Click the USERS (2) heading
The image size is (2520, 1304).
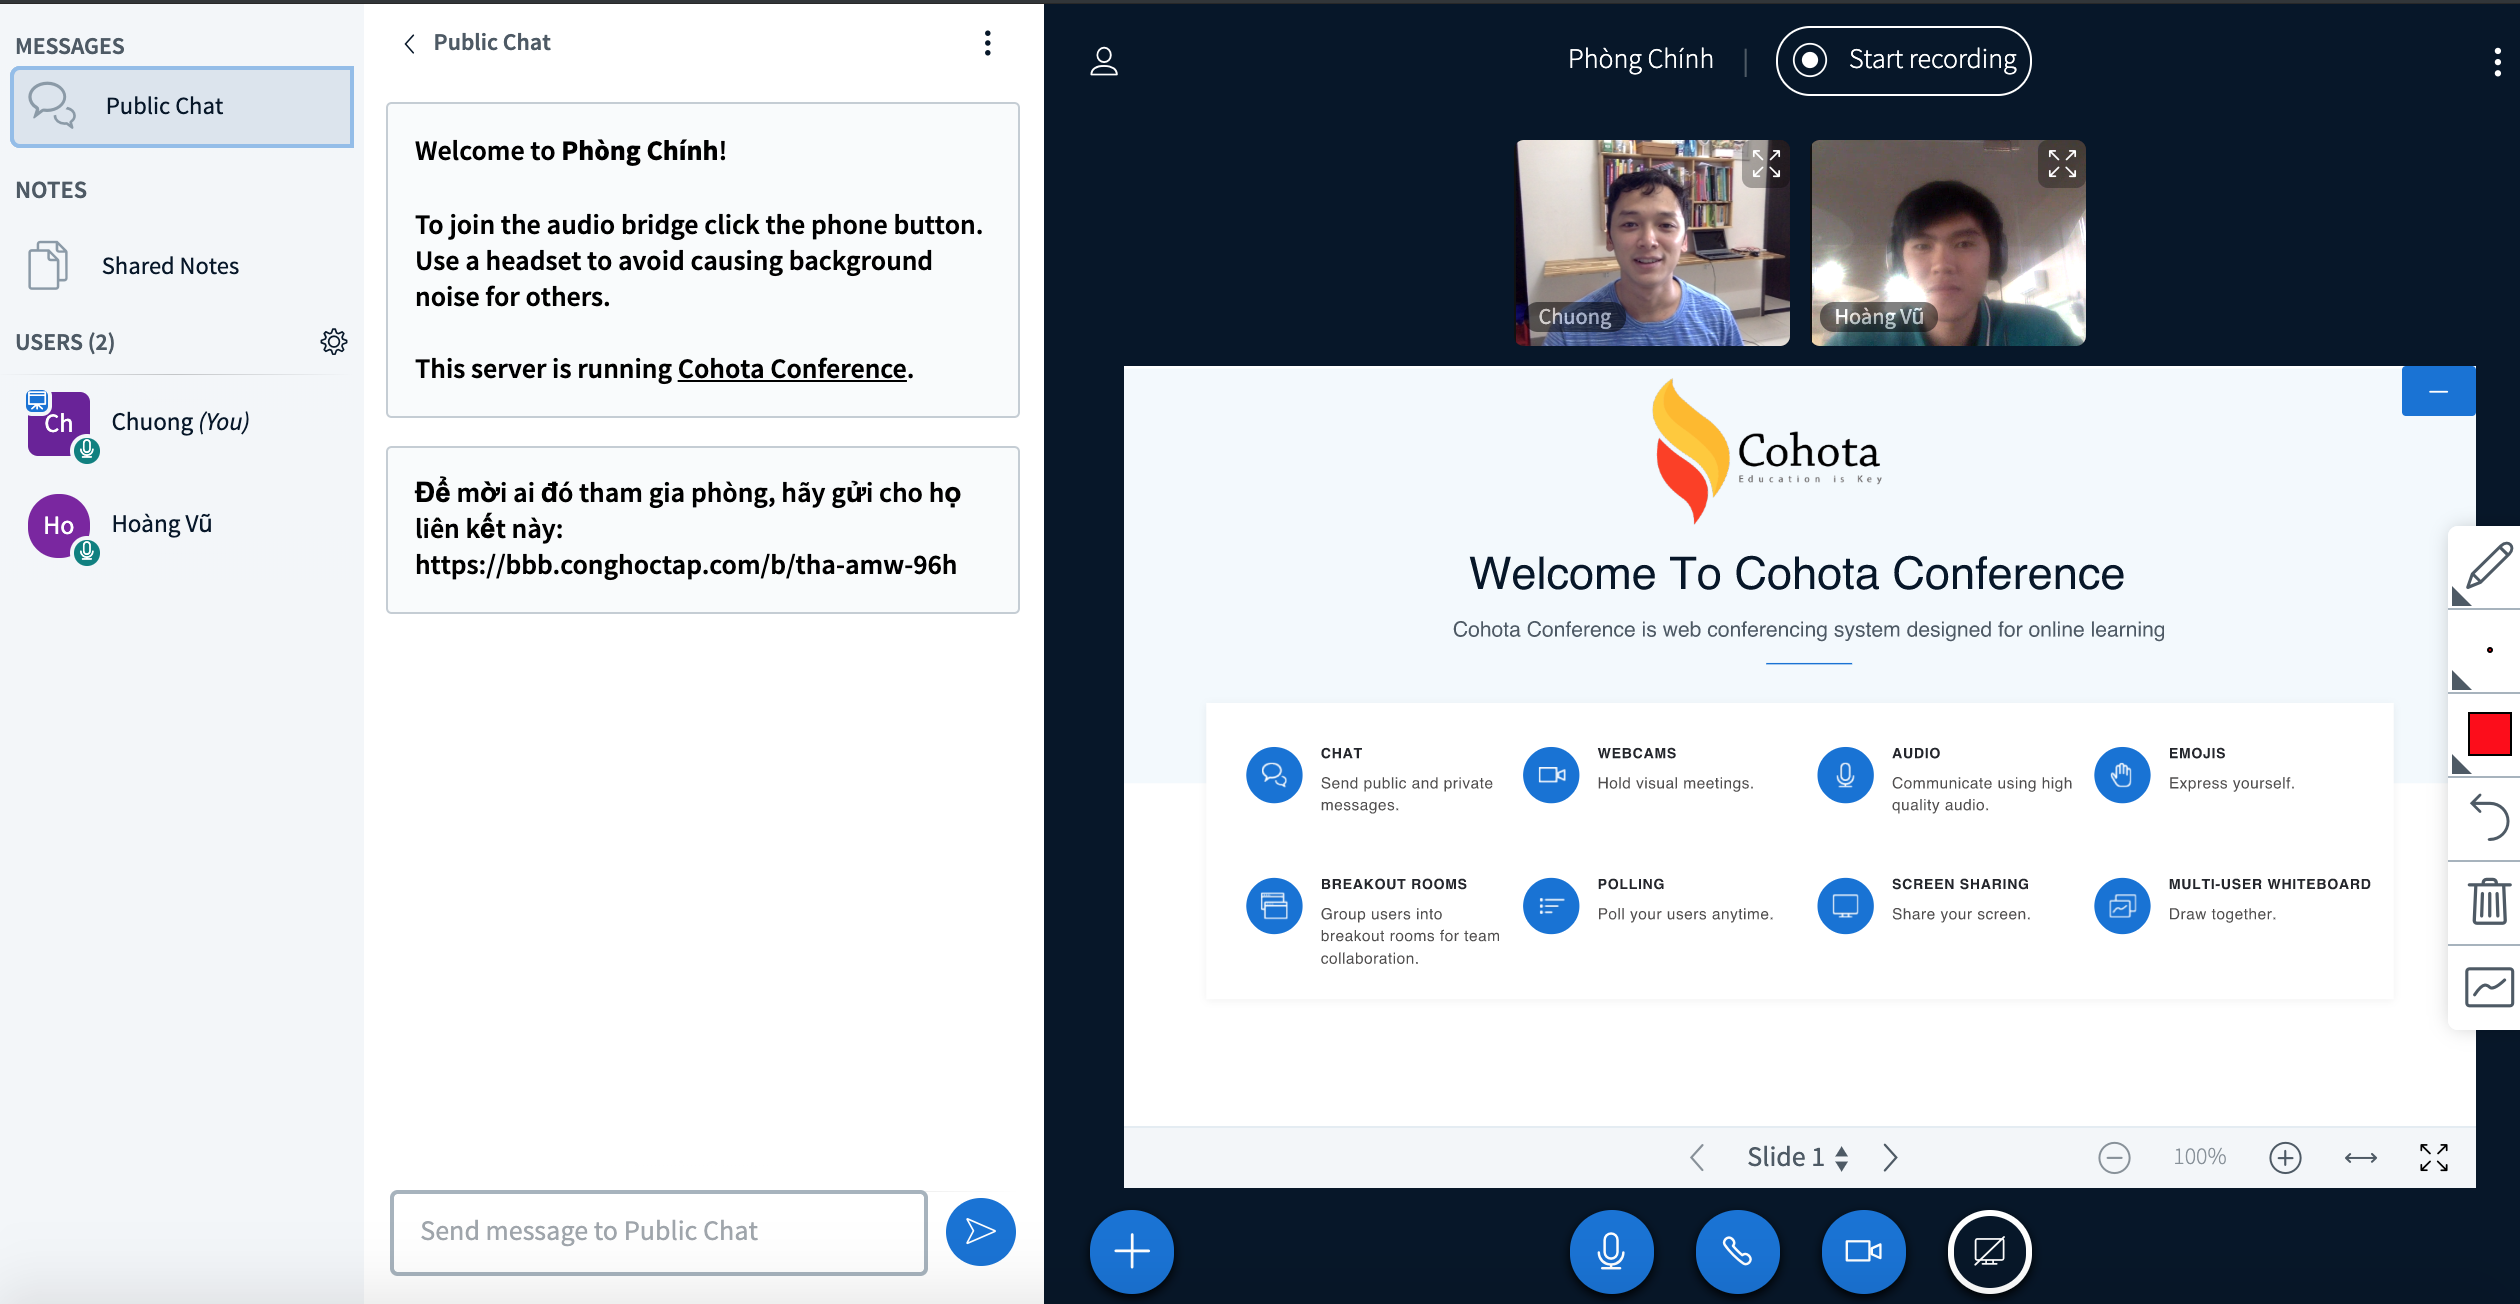coord(65,342)
